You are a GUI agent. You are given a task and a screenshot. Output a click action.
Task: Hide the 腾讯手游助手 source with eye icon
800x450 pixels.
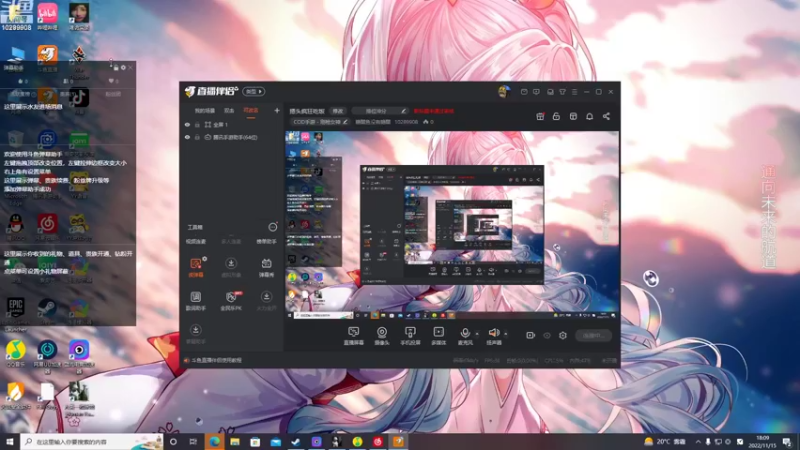[x=187, y=137]
